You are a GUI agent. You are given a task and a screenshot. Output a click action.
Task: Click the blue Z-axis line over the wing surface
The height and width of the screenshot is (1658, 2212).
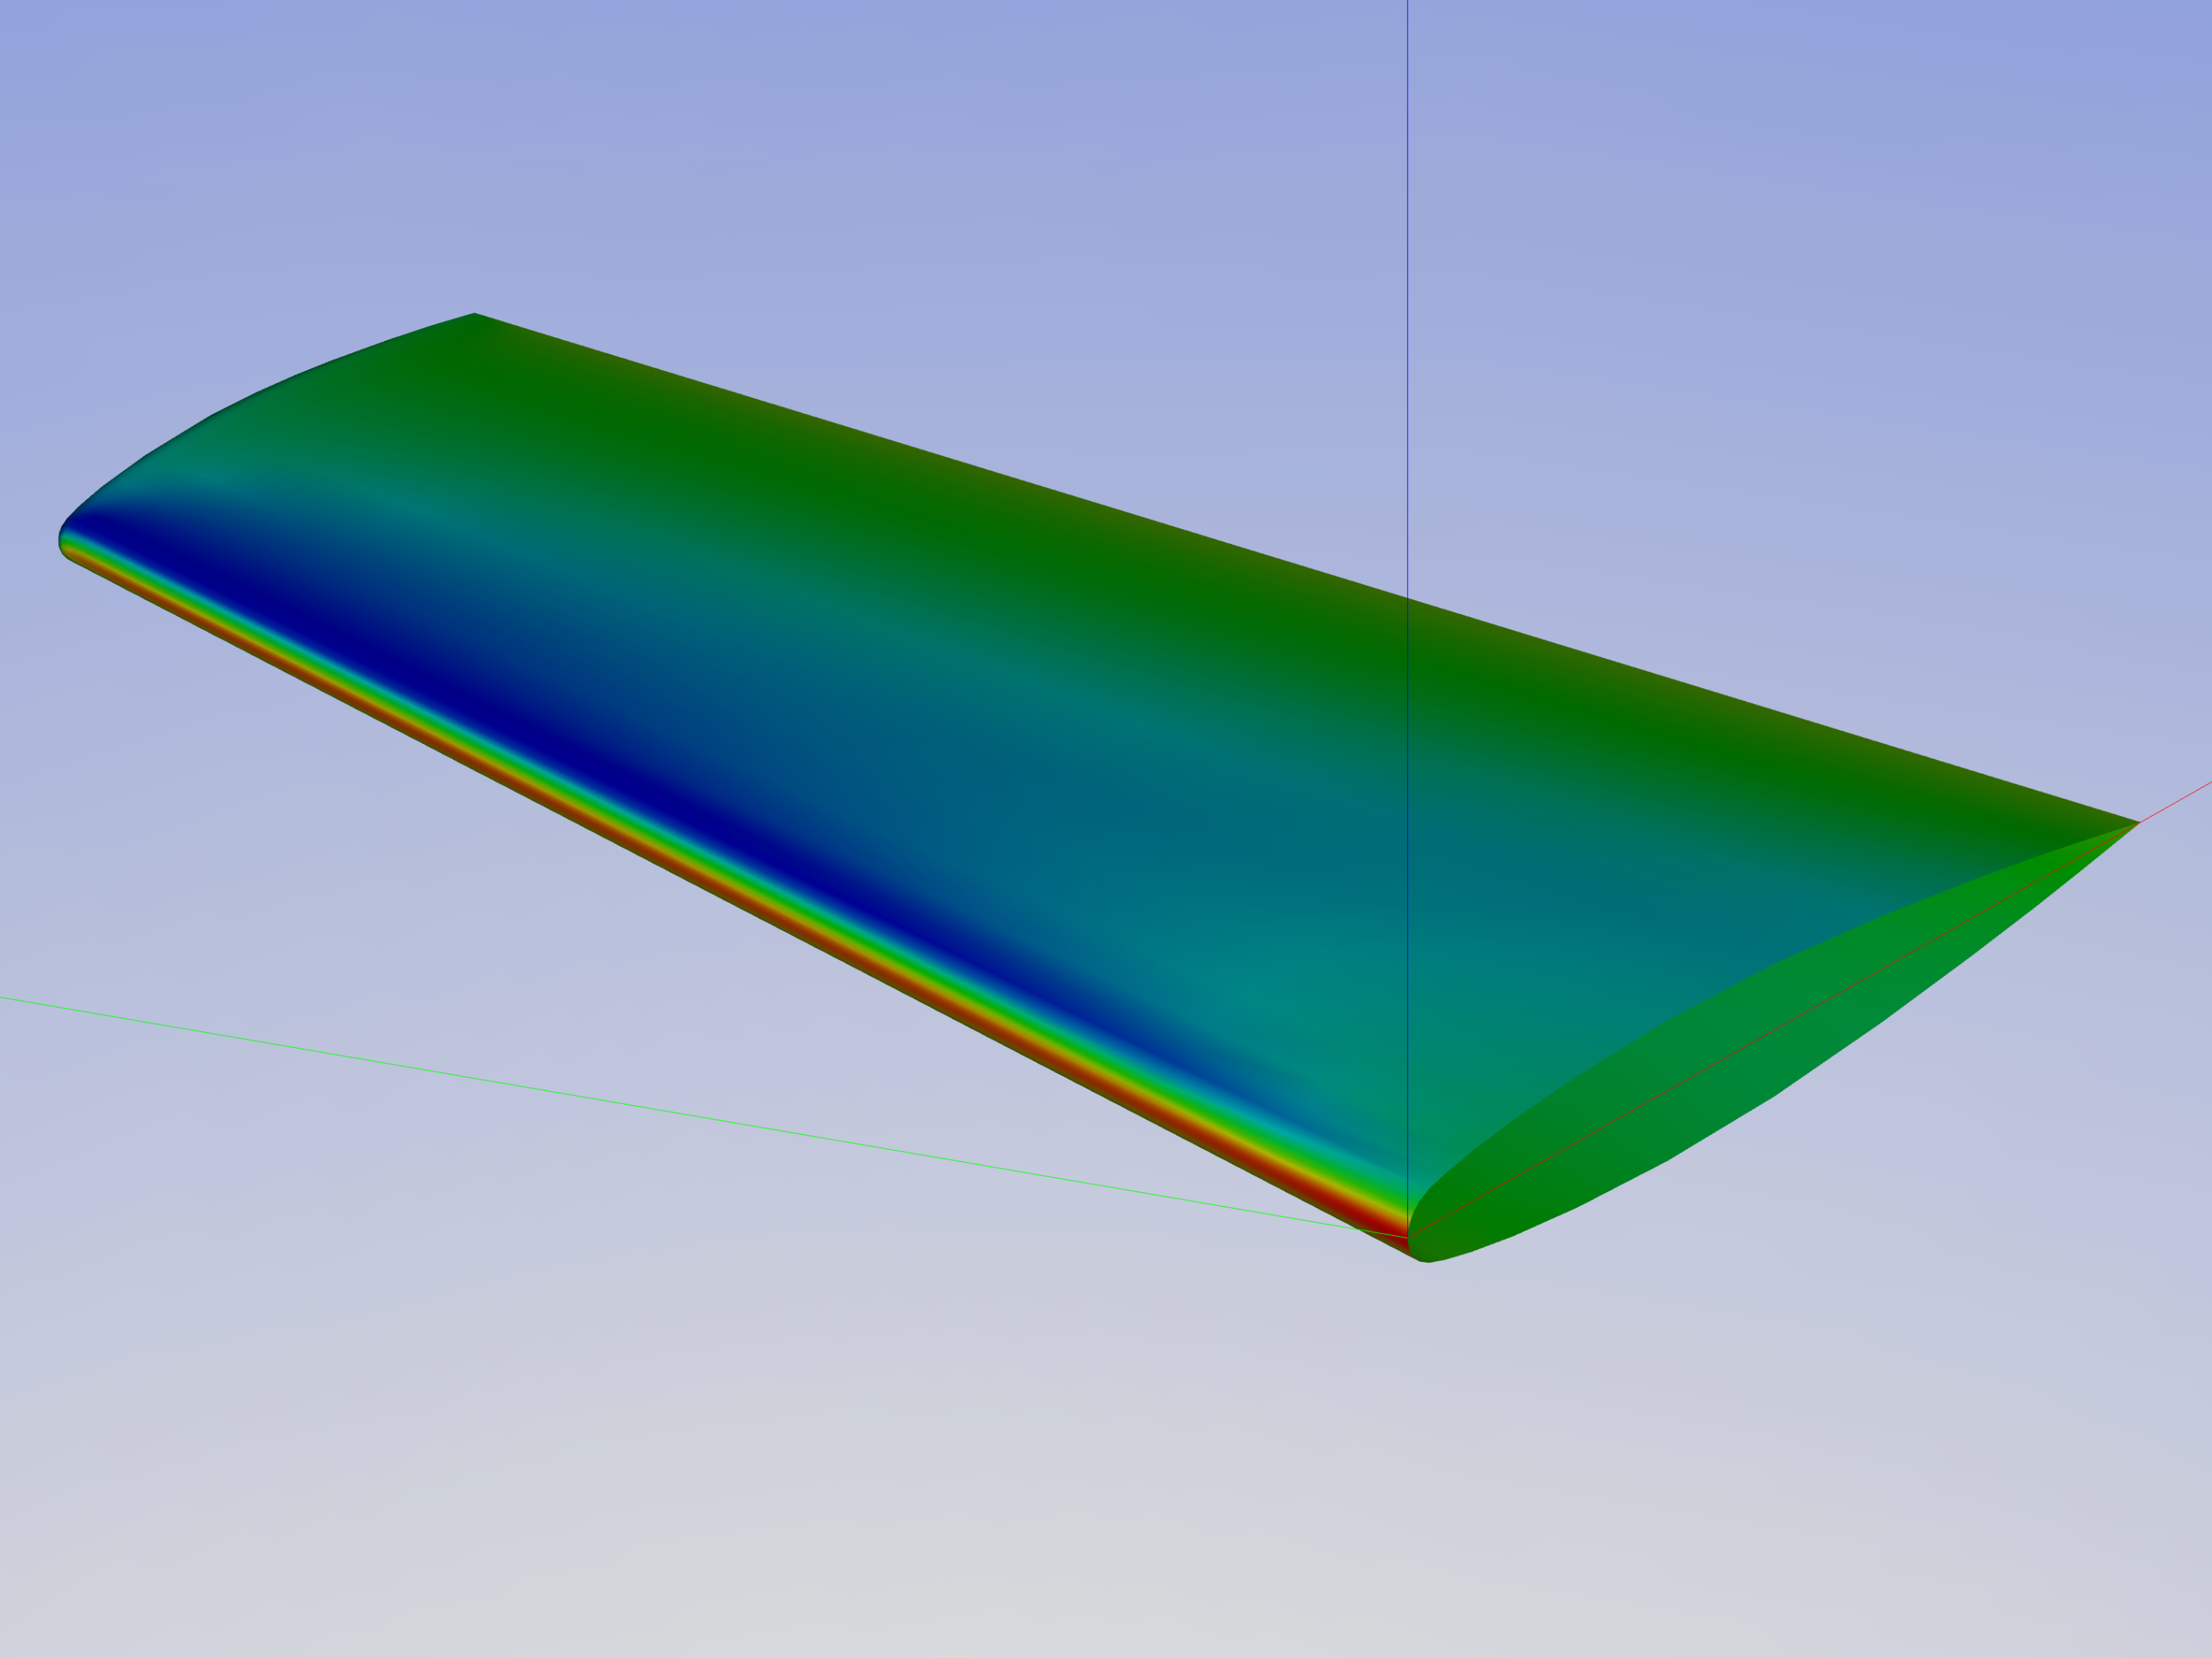[1408, 900]
